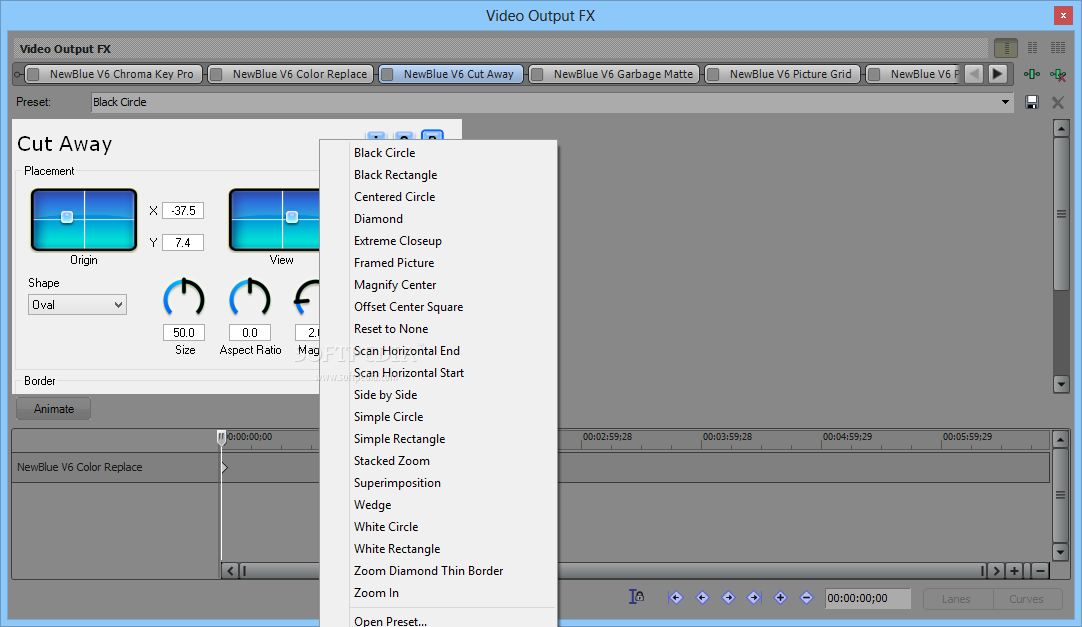This screenshot has width=1082, height=627.
Task: Choose the Wedge preset
Action: (x=372, y=505)
